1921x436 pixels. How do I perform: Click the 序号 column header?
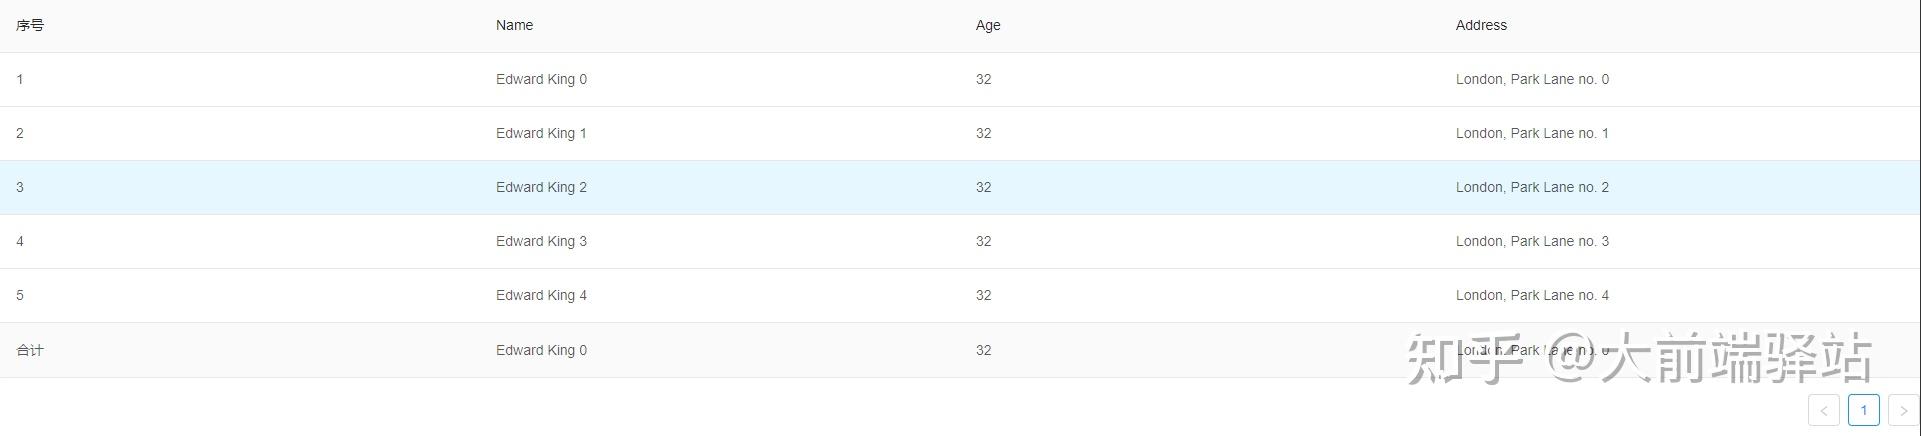pos(30,26)
